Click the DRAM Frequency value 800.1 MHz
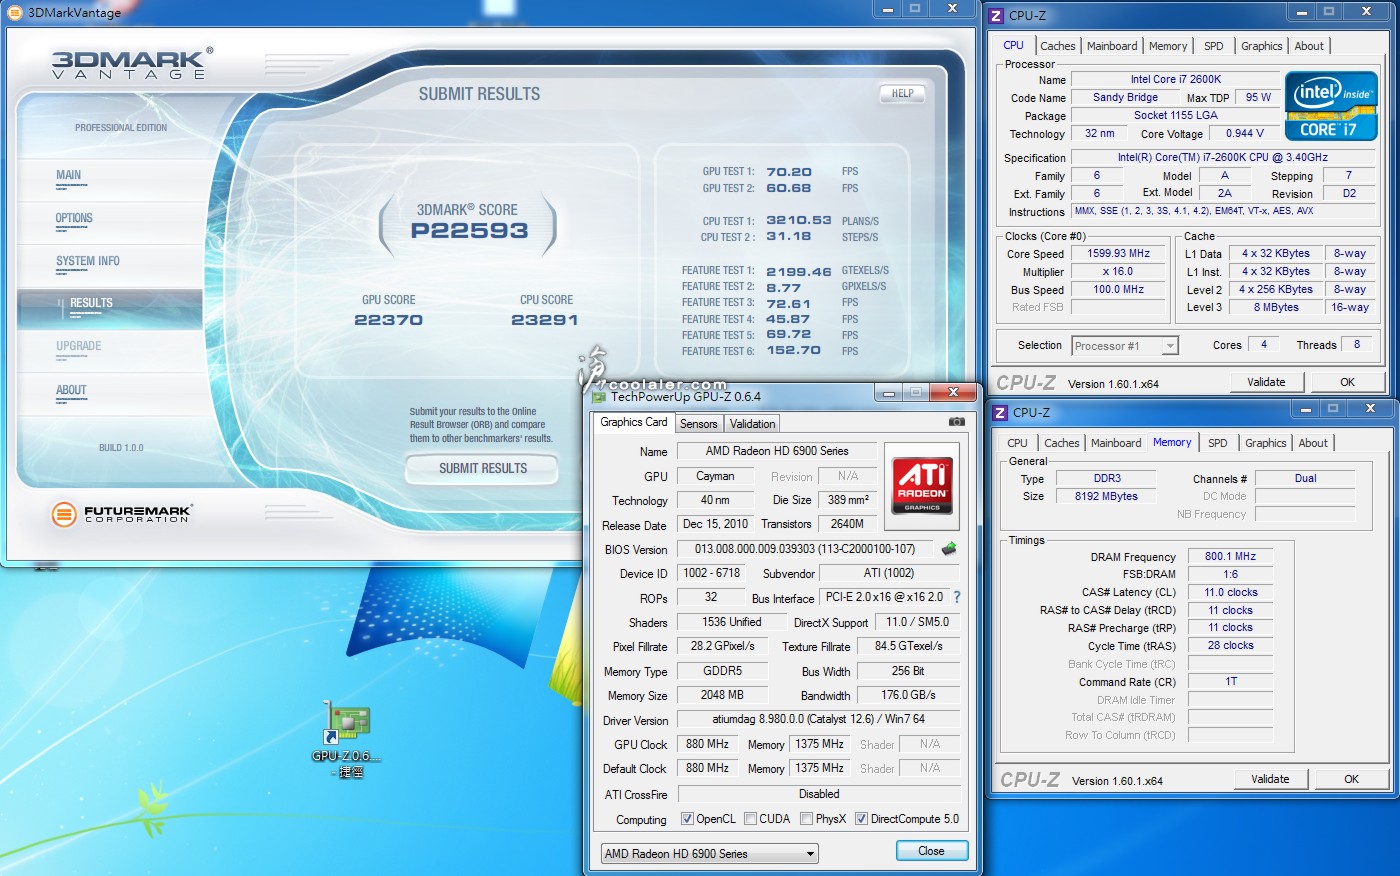This screenshot has height=876, width=1400. click(1230, 557)
